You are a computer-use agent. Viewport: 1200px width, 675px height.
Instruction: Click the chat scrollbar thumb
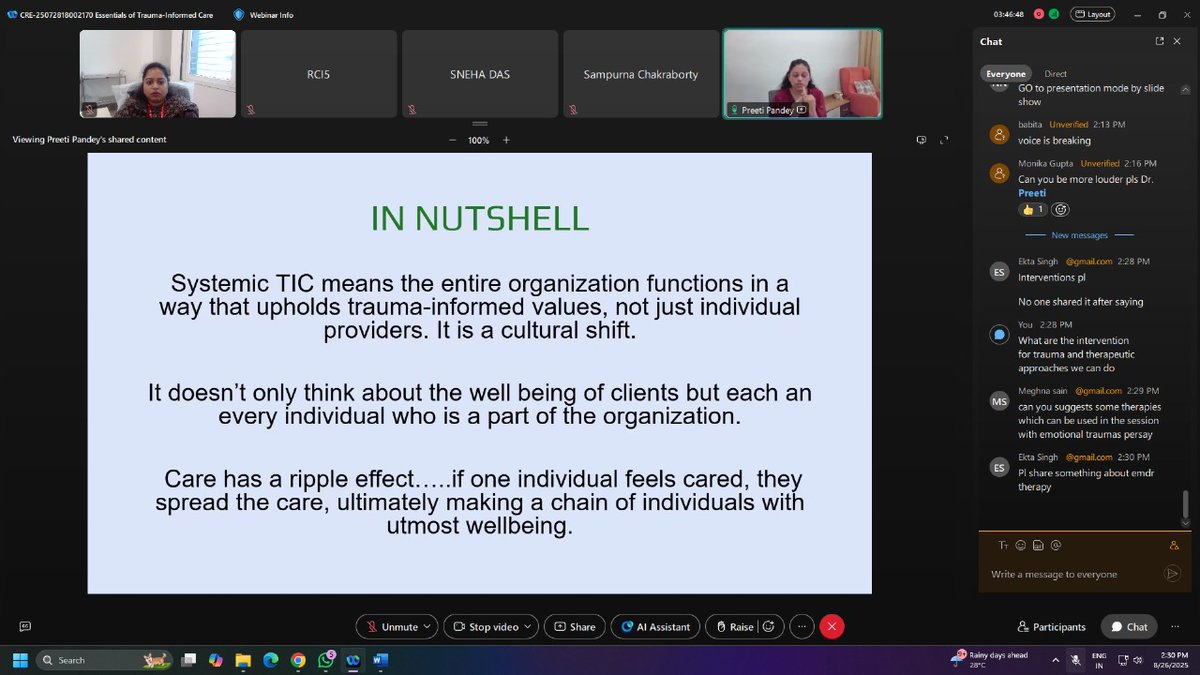(1185, 503)
